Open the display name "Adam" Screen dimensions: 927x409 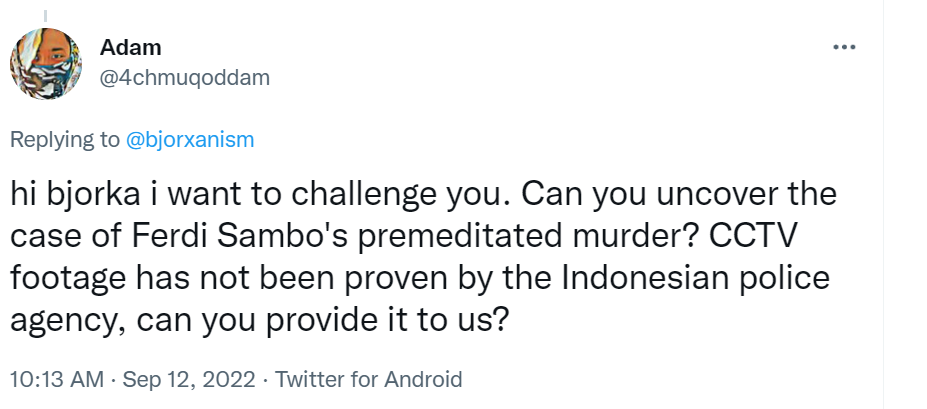click(131, 48)
